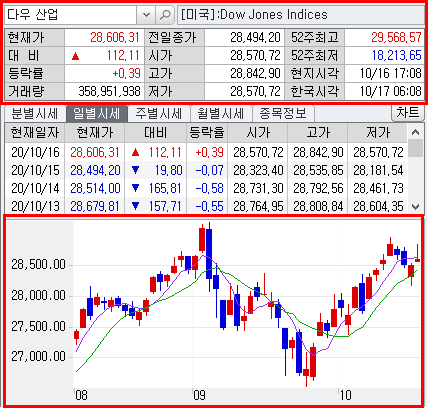Click the table scrollbar up arrow
428x408 pixels.
tap(415, 132)
